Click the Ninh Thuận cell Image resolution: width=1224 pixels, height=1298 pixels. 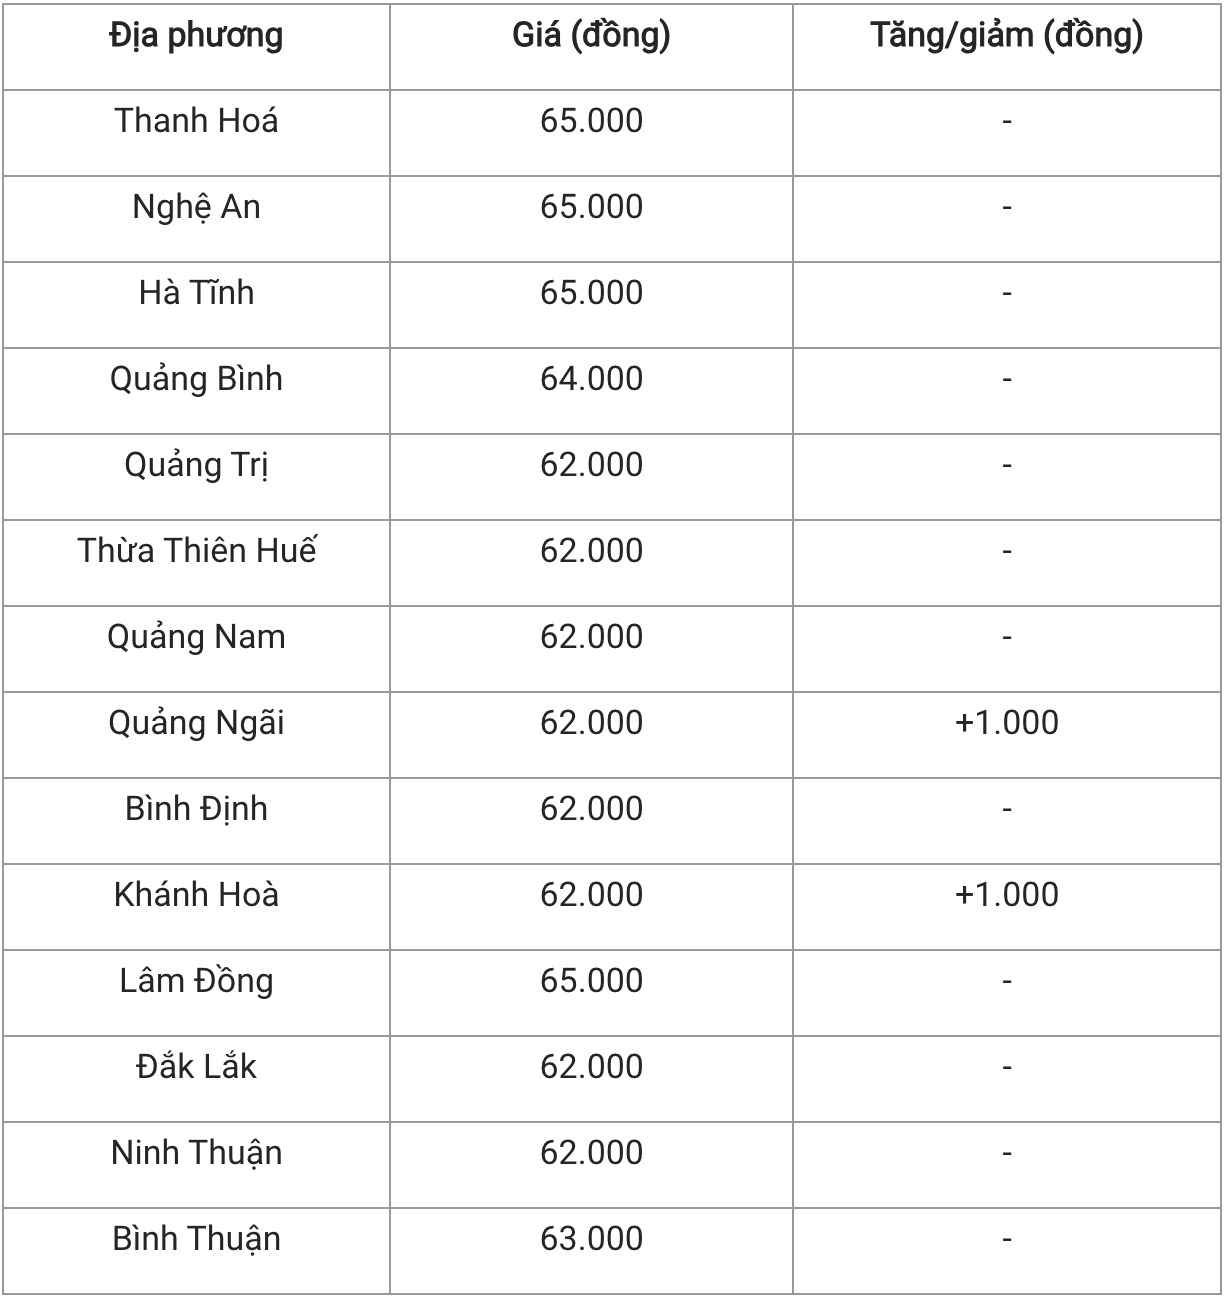click(x=197, y=1153)
